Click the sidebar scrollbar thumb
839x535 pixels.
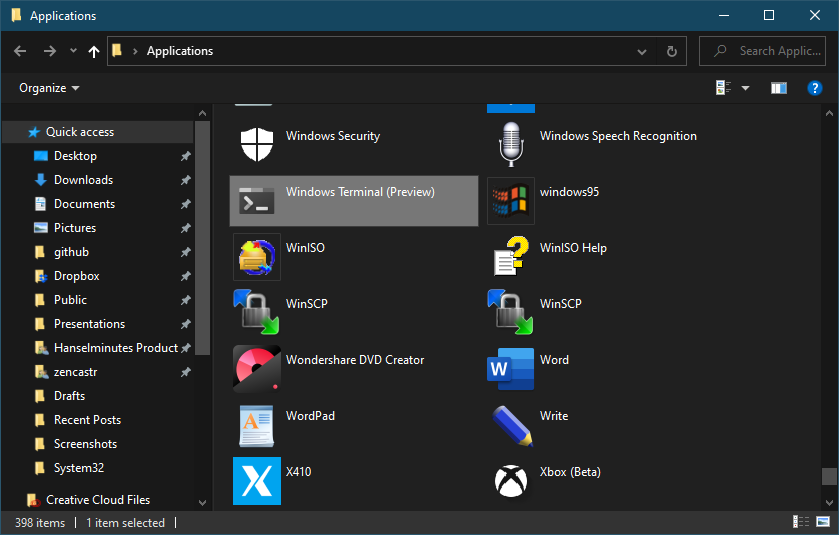[202, 238]
